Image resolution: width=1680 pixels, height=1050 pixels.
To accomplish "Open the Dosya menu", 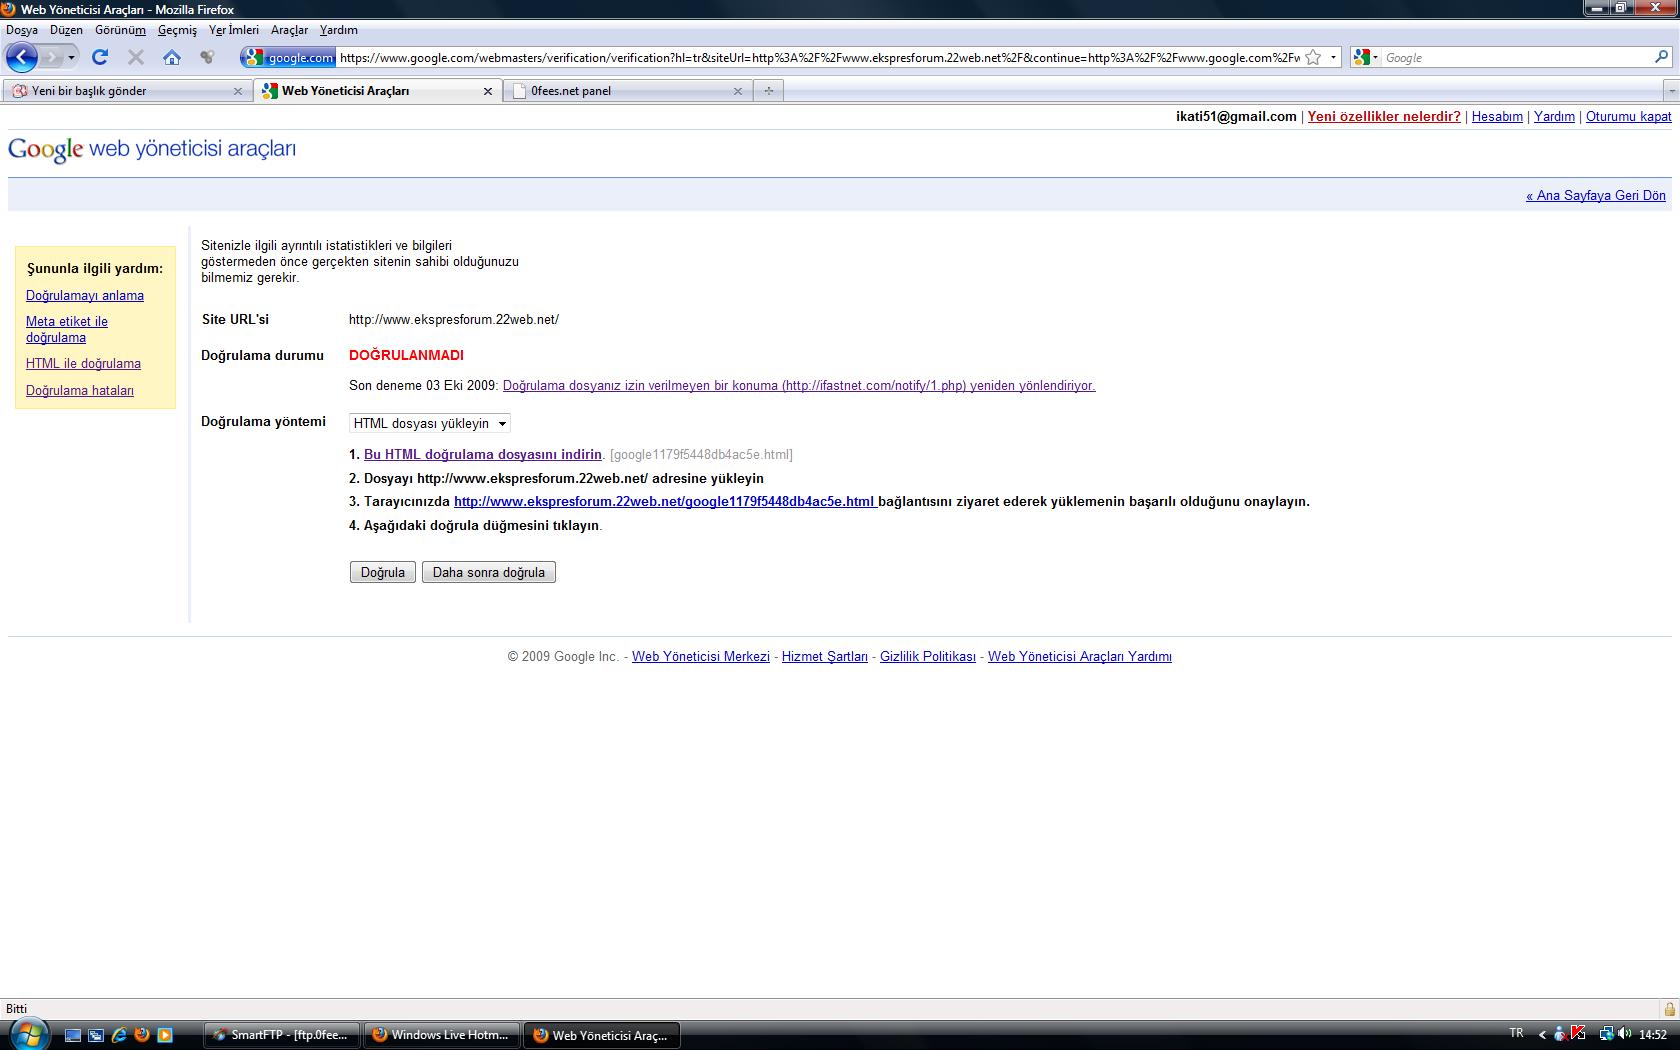I will (22, 30).
